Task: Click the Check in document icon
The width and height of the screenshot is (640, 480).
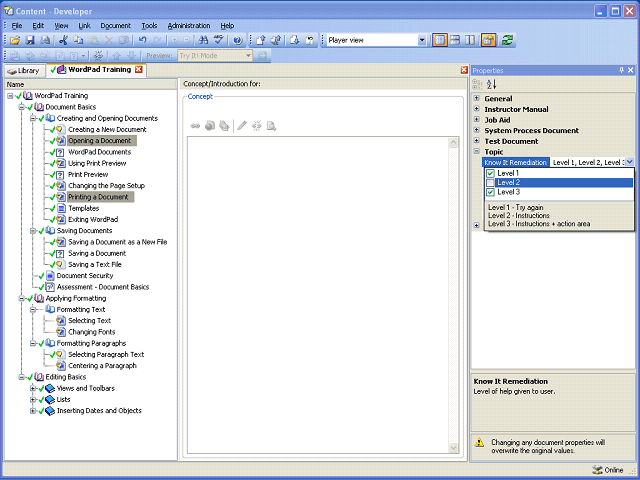Action: click(x=260, y=40)
